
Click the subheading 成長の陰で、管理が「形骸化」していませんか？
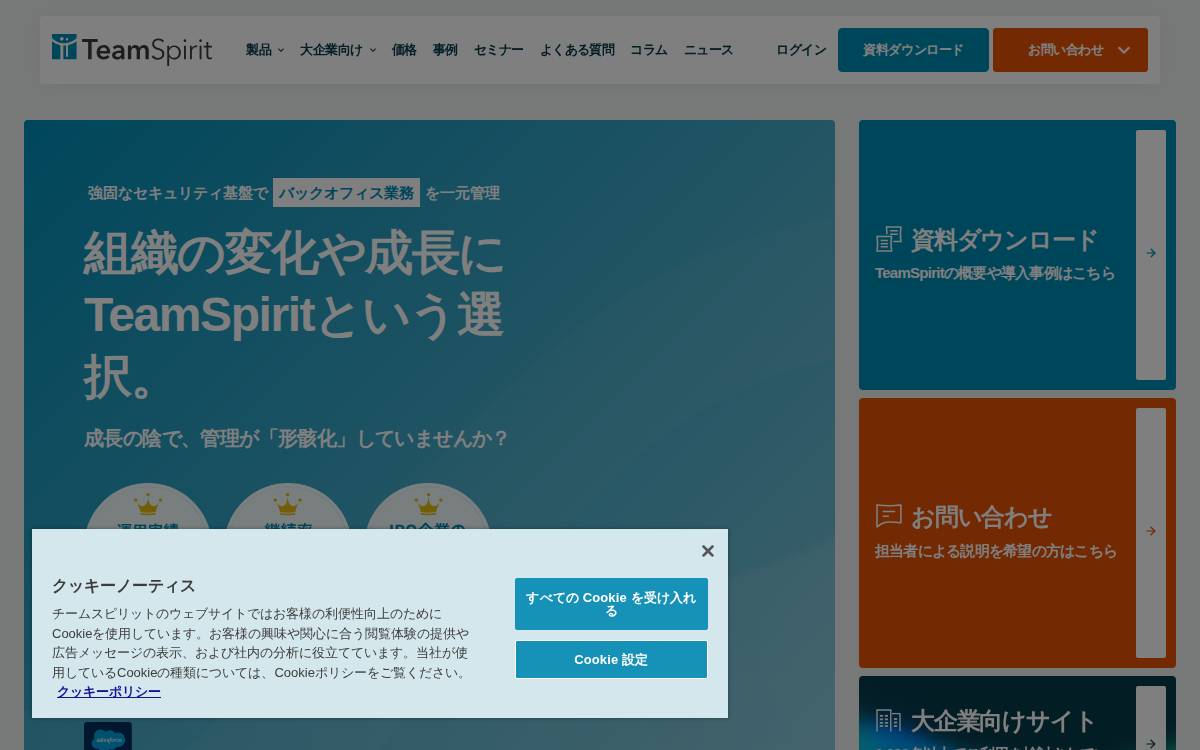coord(297,439)
